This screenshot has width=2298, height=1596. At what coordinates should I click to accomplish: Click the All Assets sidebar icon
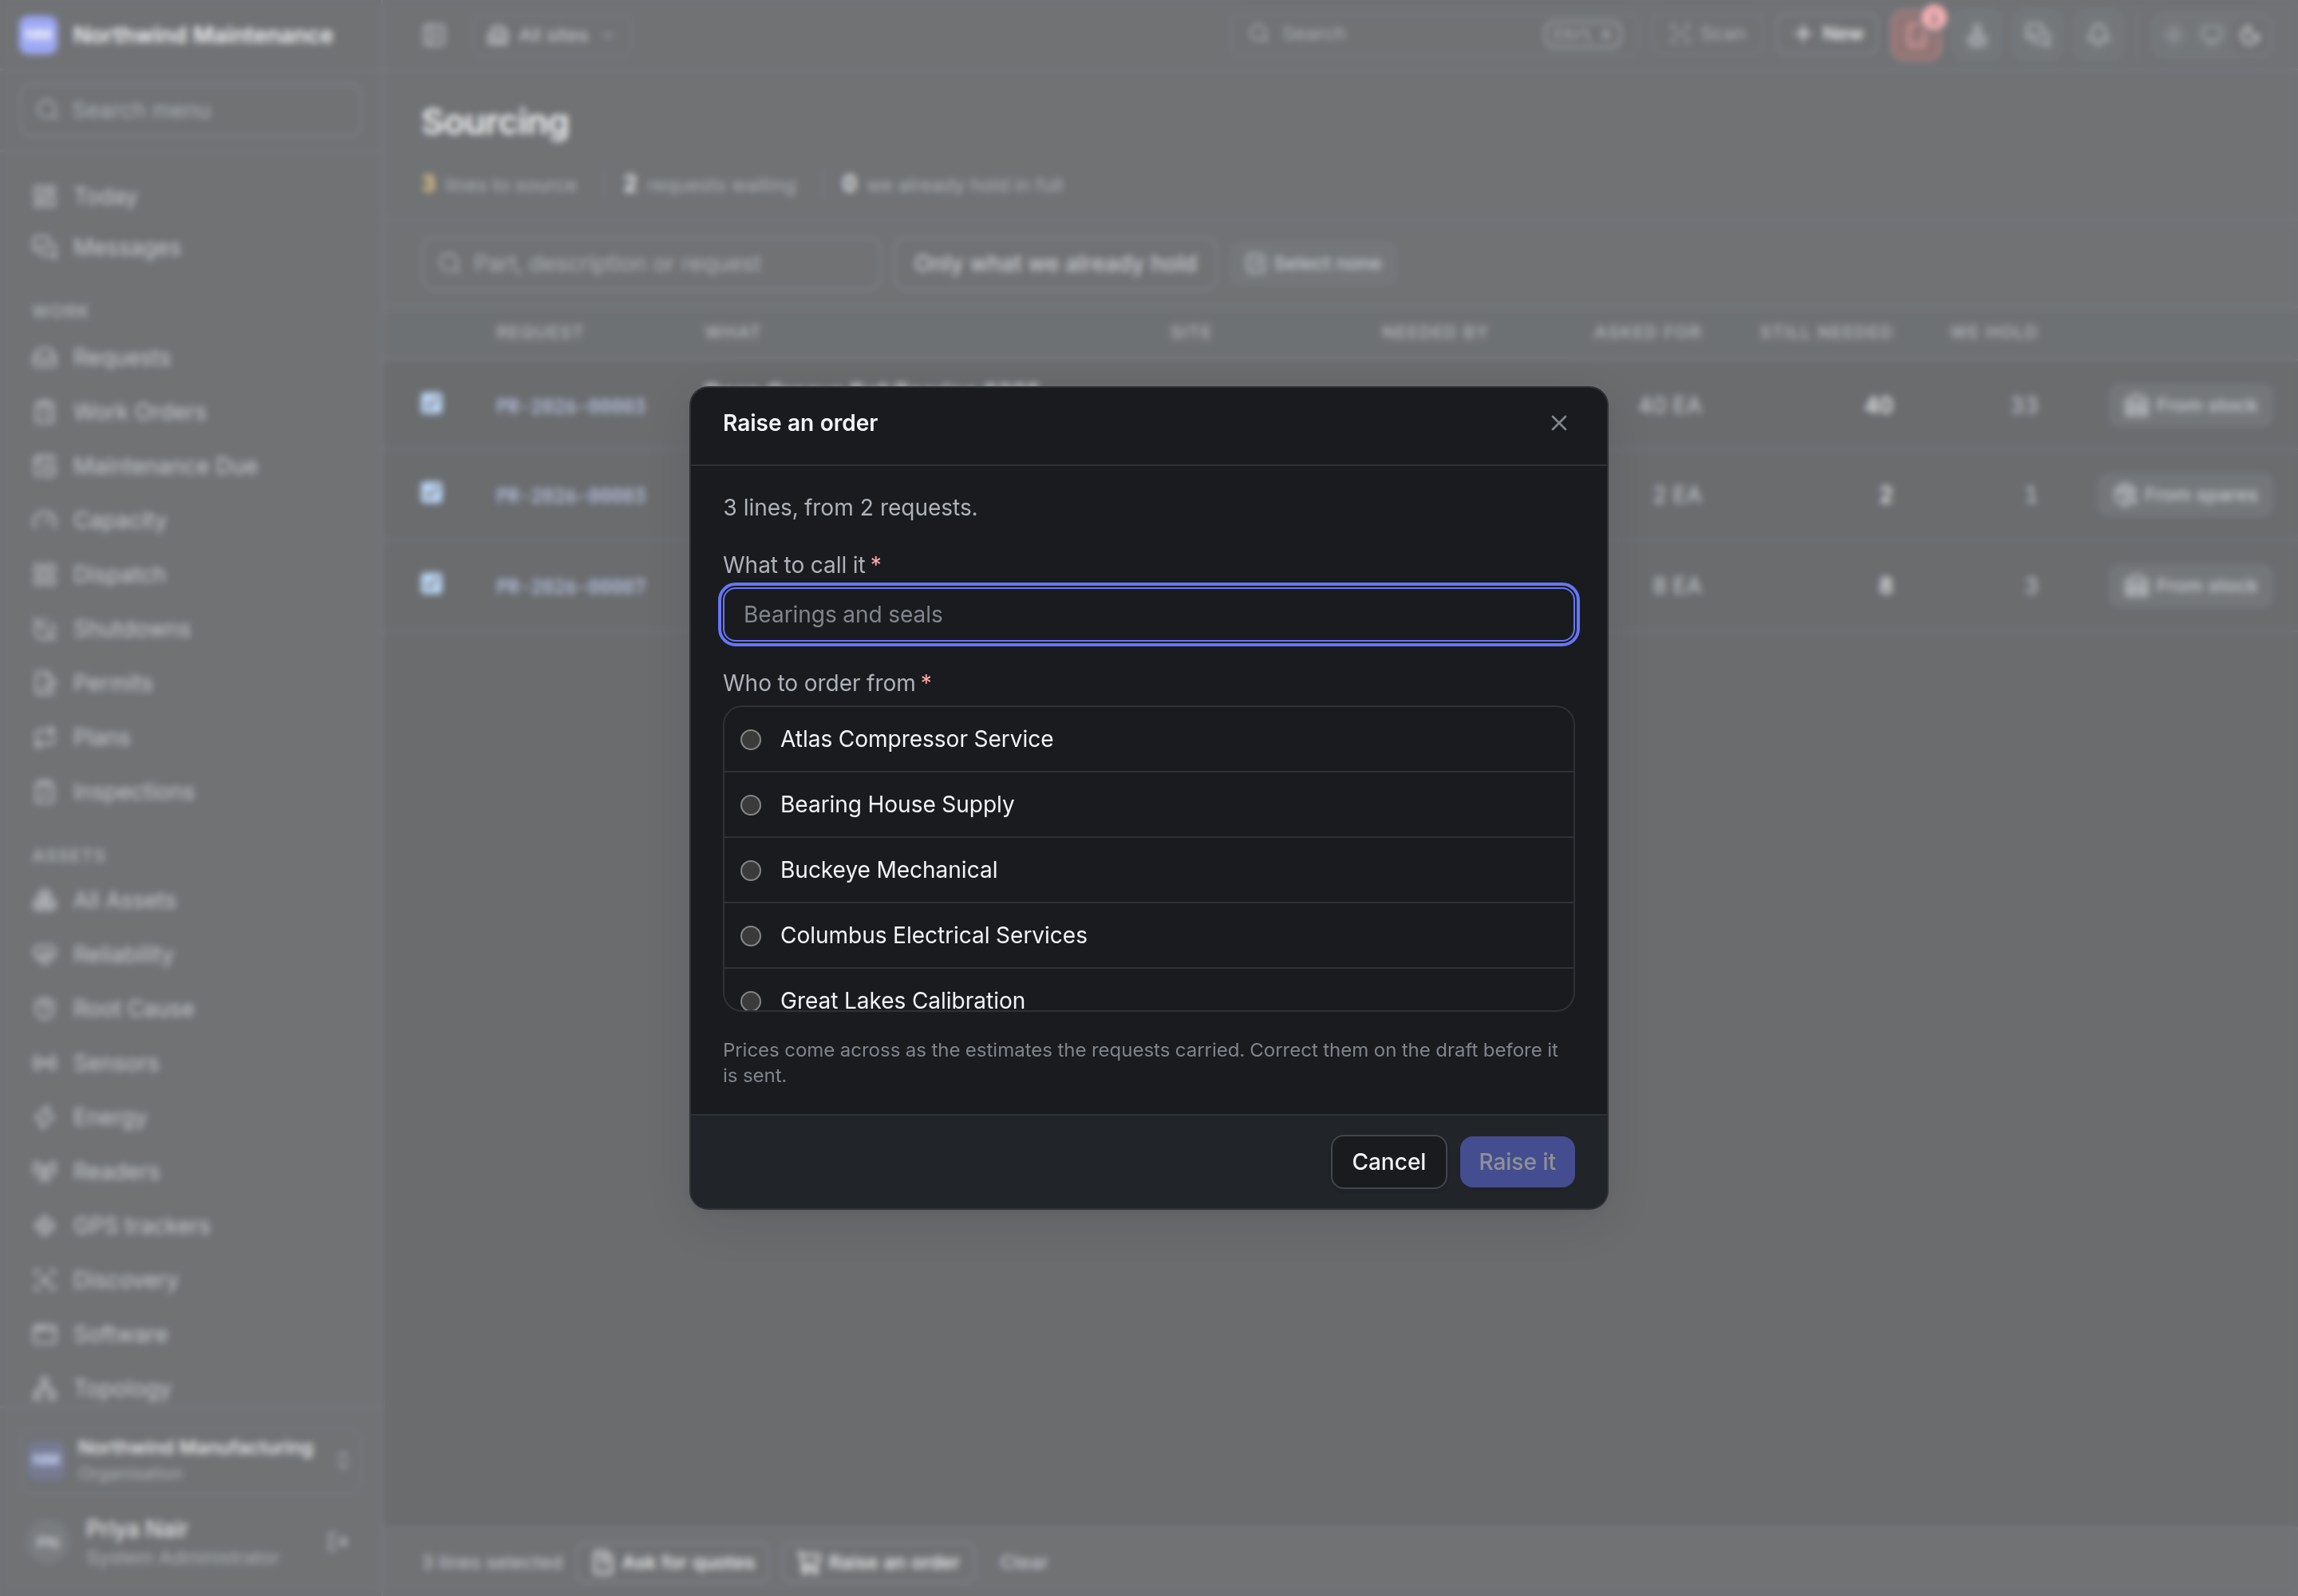44,900
